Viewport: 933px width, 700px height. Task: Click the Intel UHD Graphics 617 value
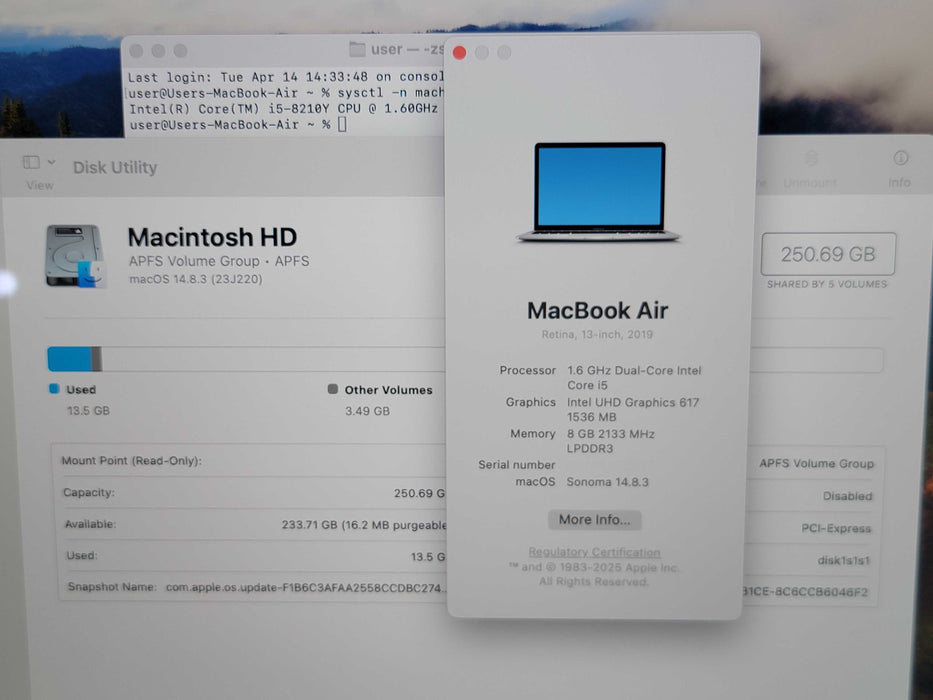point(633,410)
